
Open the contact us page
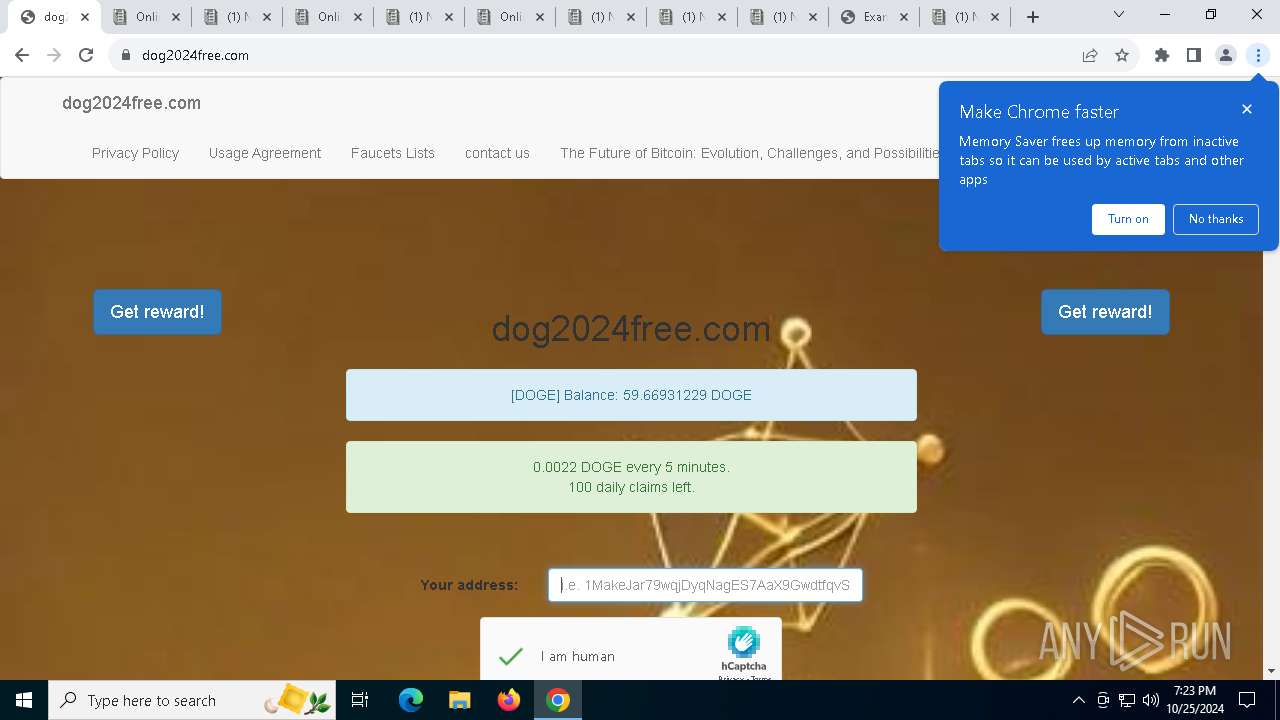tap(497, 153)
